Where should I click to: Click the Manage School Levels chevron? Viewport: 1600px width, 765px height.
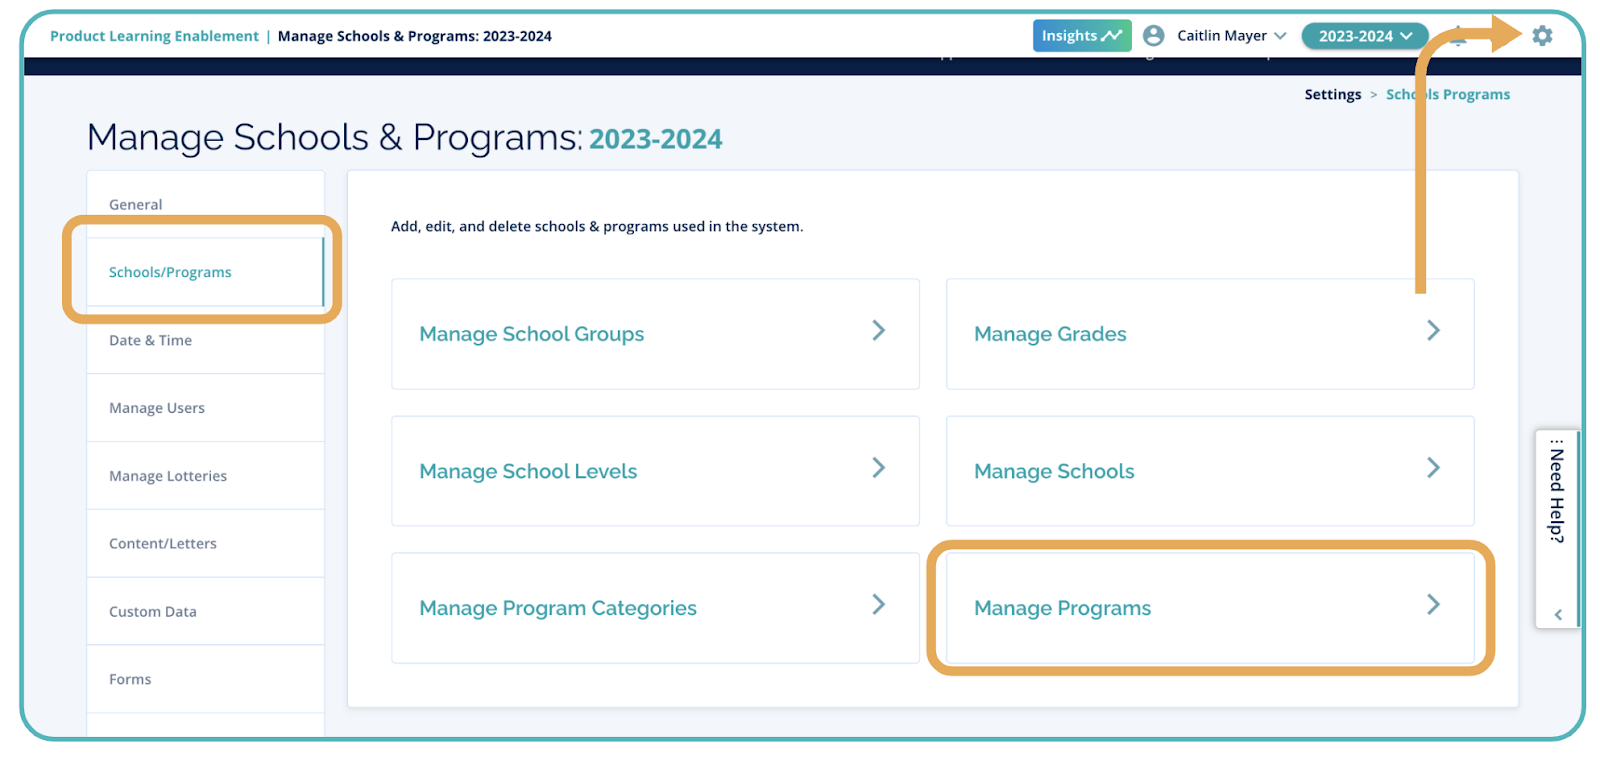coord(878,468)
